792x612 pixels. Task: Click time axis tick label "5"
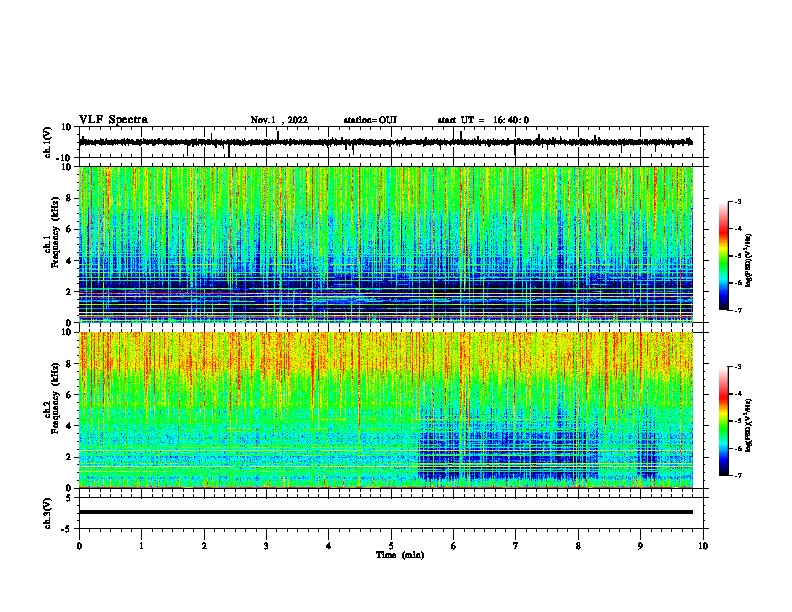pyautogui.click(x=391, y=546)
